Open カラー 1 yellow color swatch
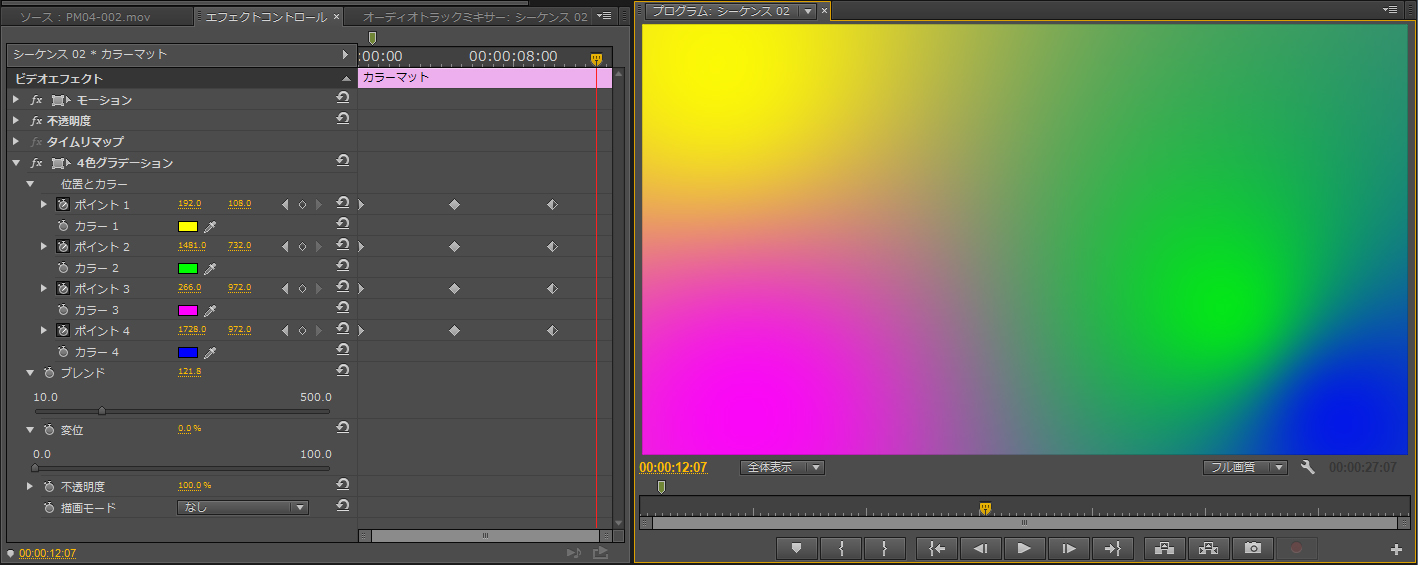Screen dimensions: 1418x565 188,227
